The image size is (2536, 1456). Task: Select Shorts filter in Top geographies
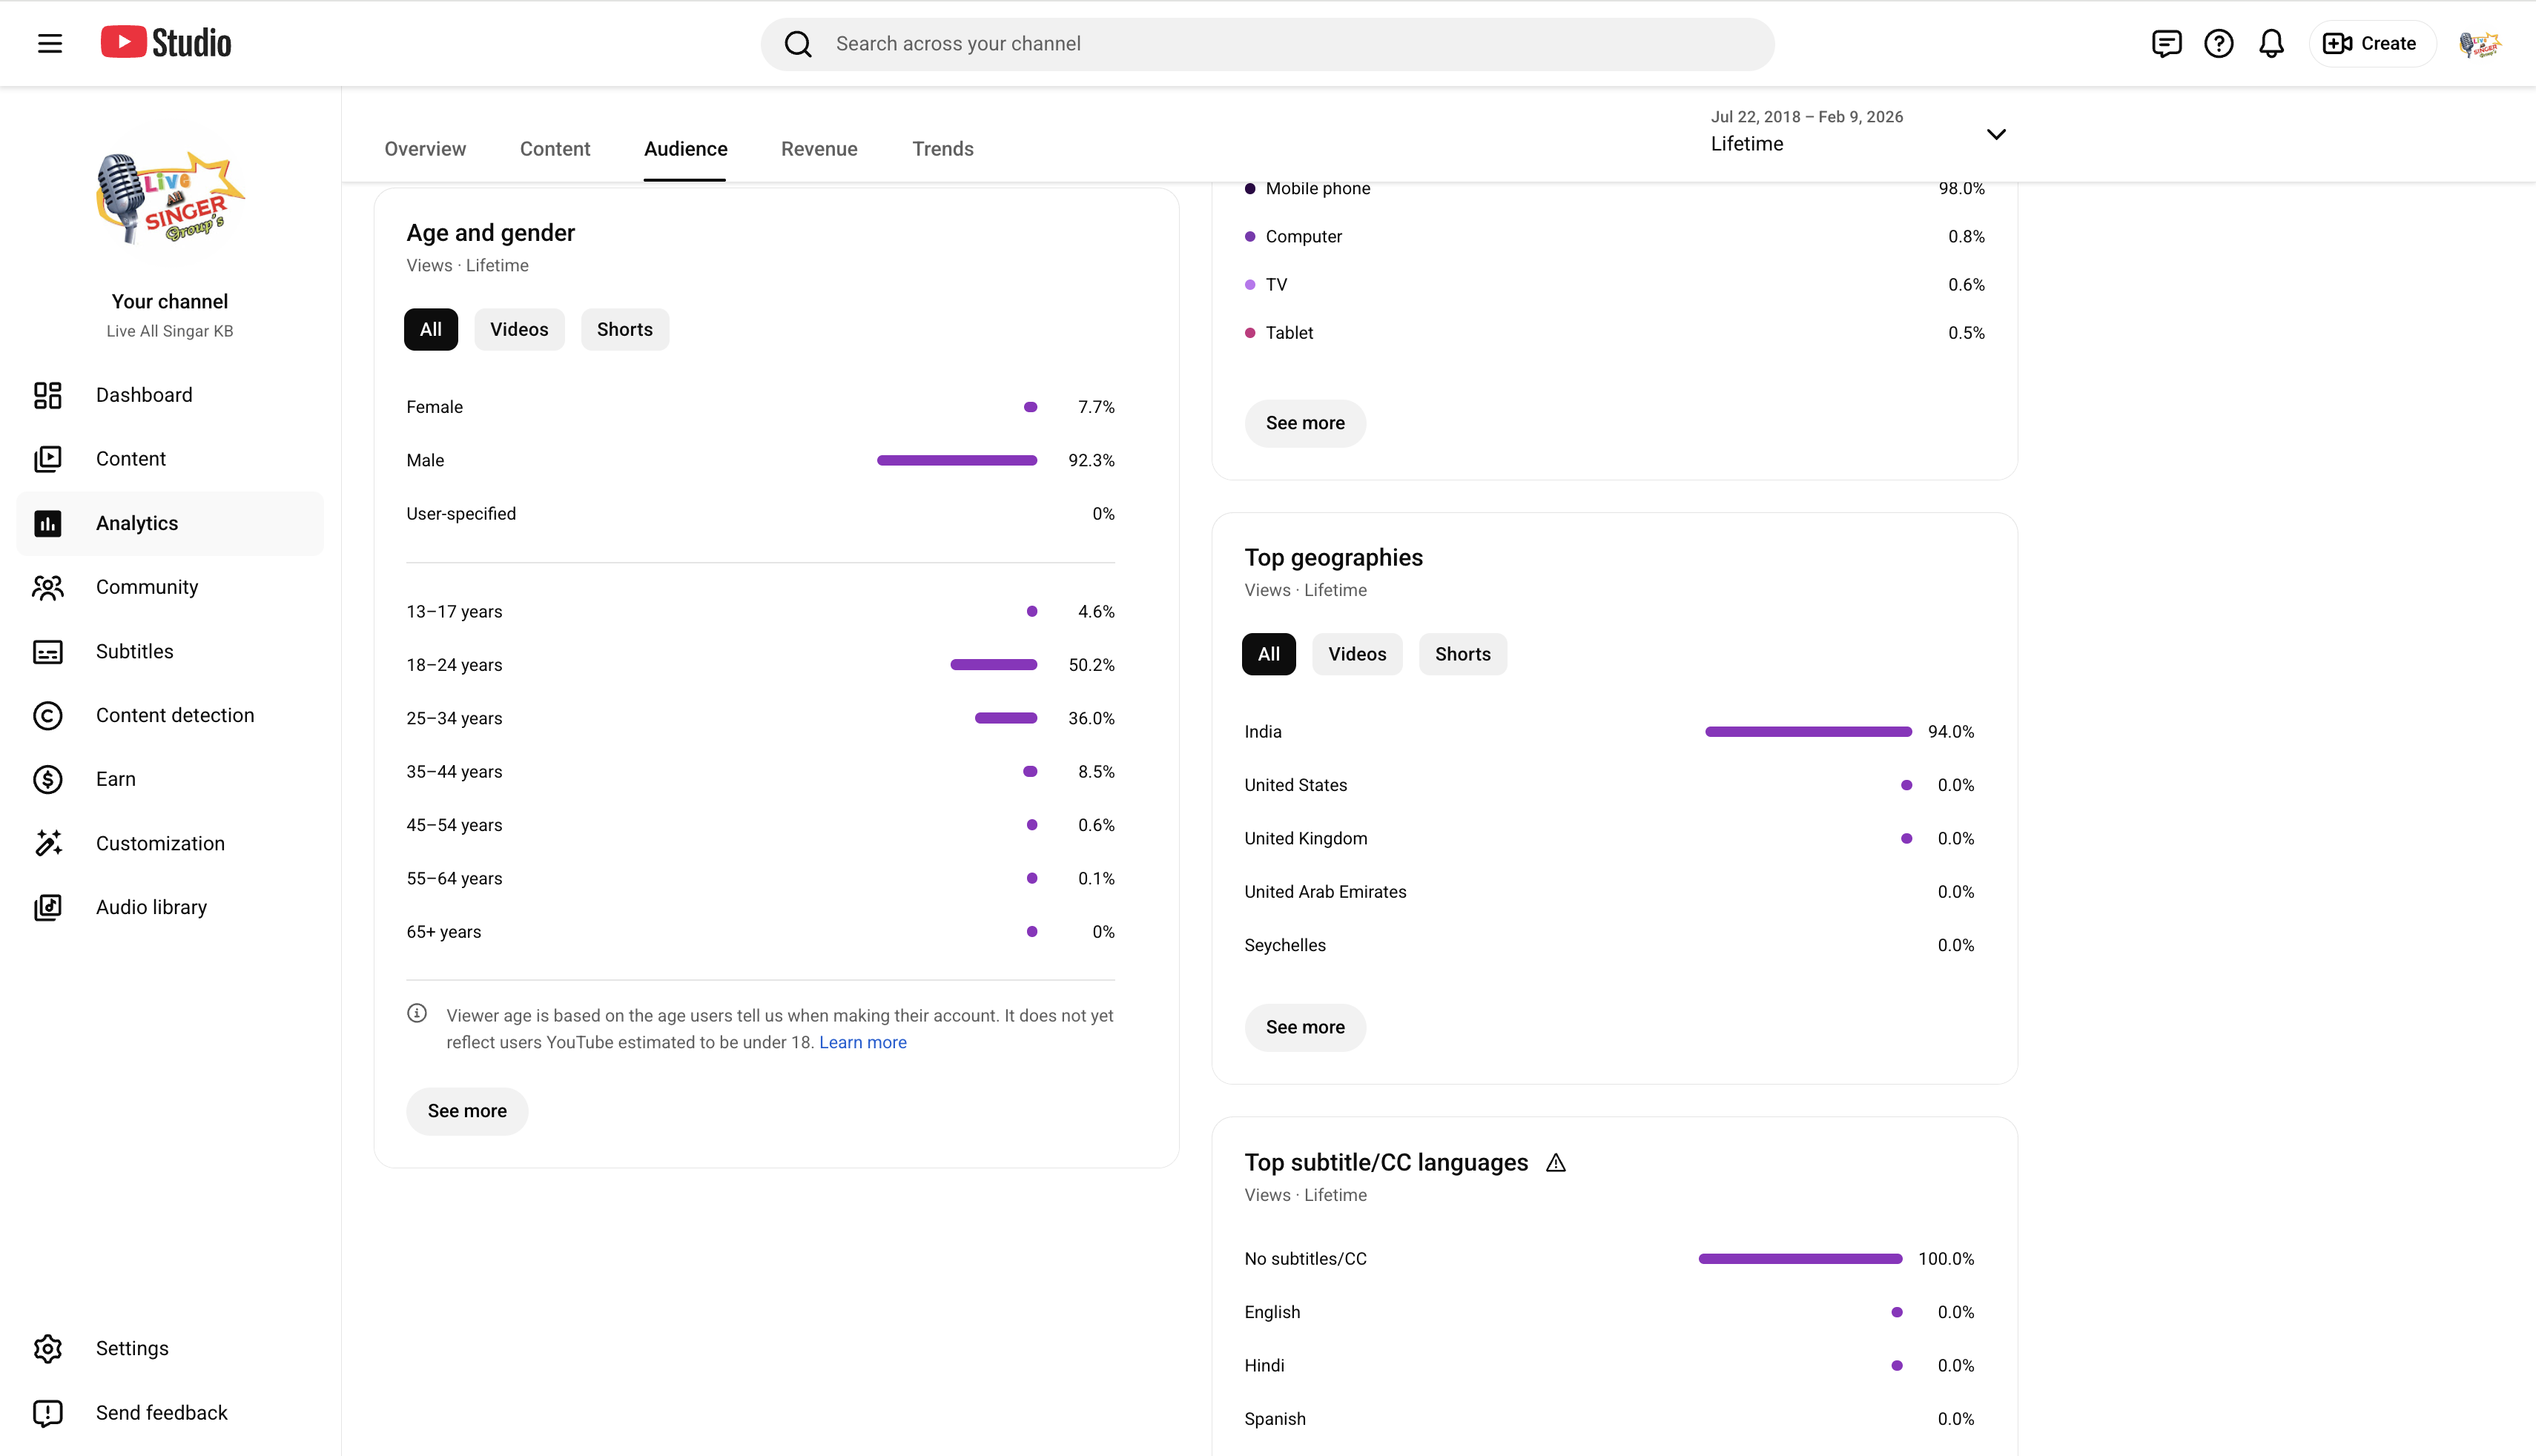pyautogui.click(x=1463, y=654)
